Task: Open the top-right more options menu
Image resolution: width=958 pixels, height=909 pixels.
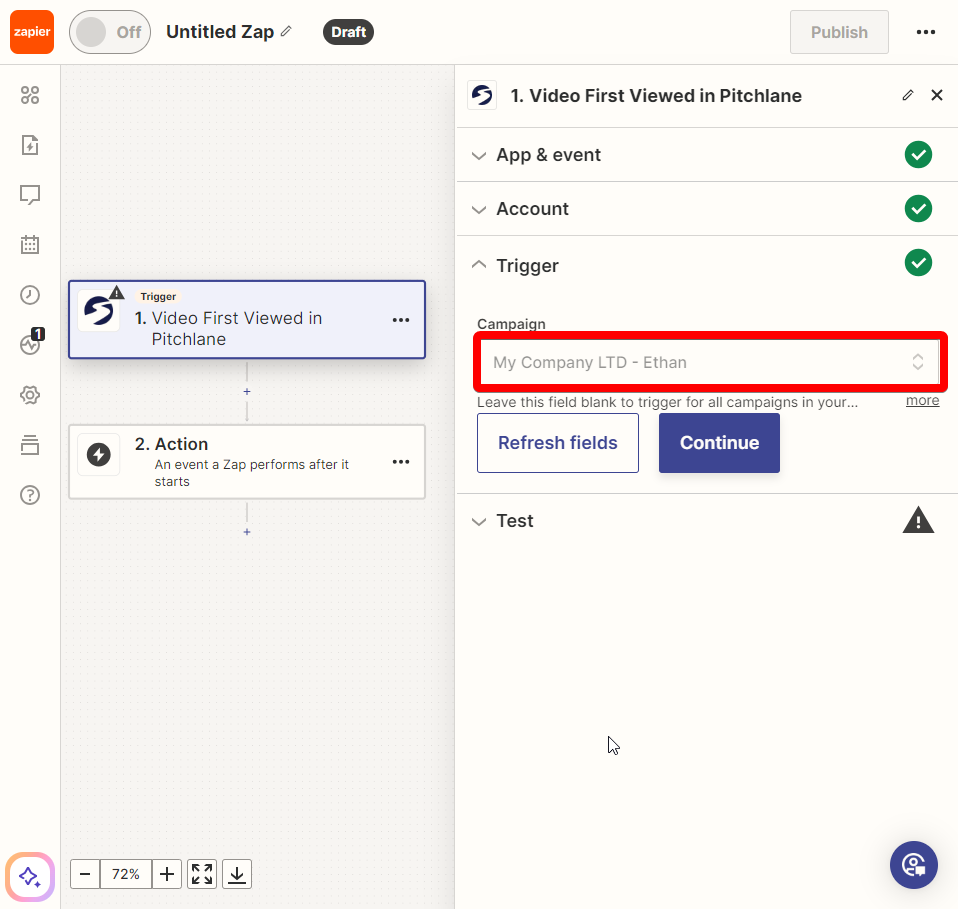Action: [926, 32]
